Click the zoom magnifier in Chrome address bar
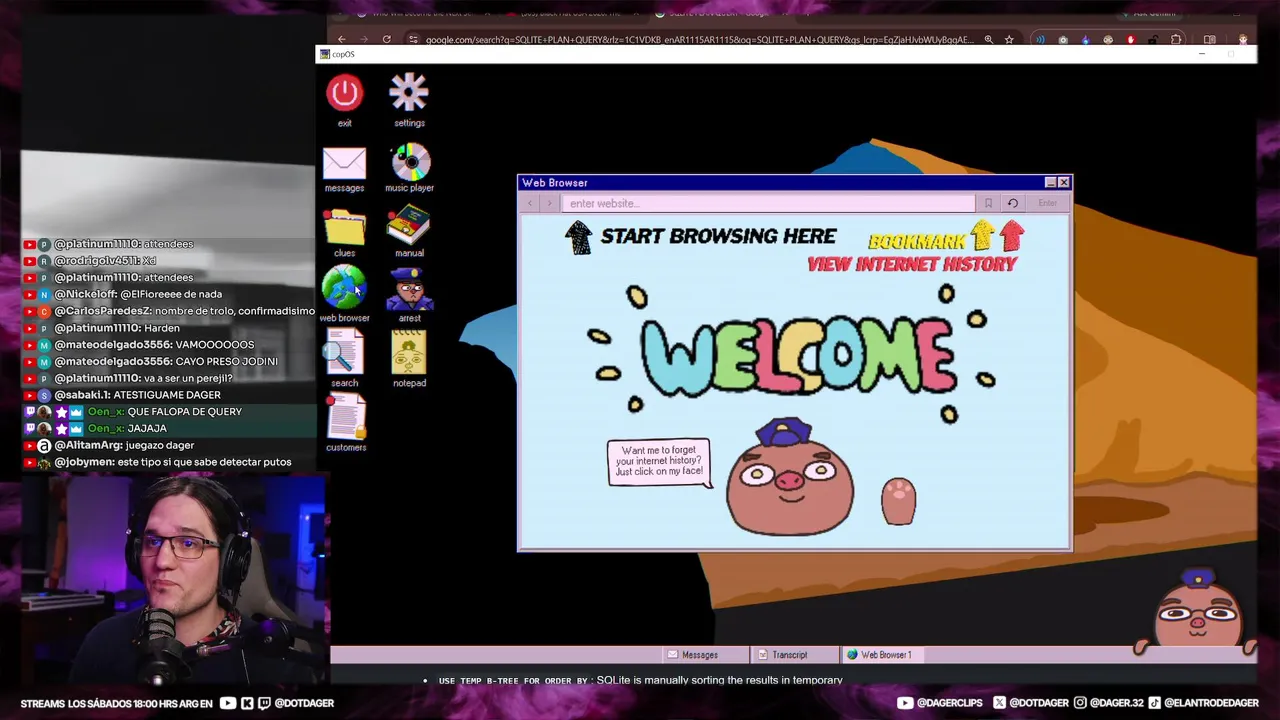1280x720 pixels. click(988, 40)
